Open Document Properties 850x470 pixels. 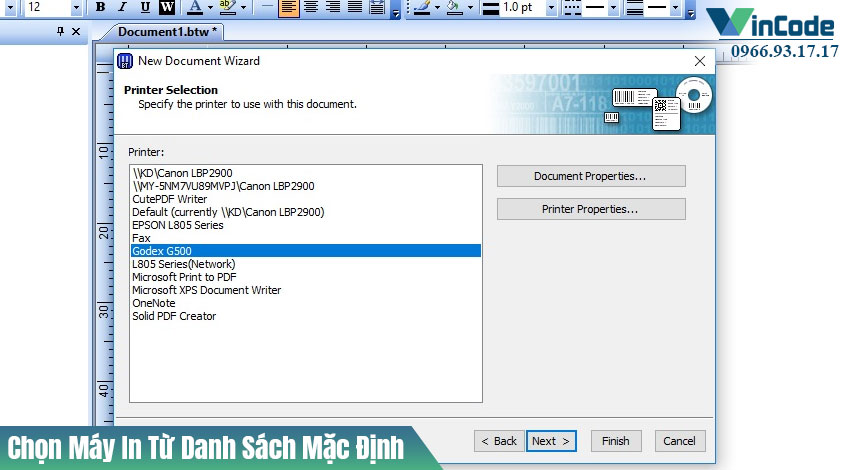[591, 176]
